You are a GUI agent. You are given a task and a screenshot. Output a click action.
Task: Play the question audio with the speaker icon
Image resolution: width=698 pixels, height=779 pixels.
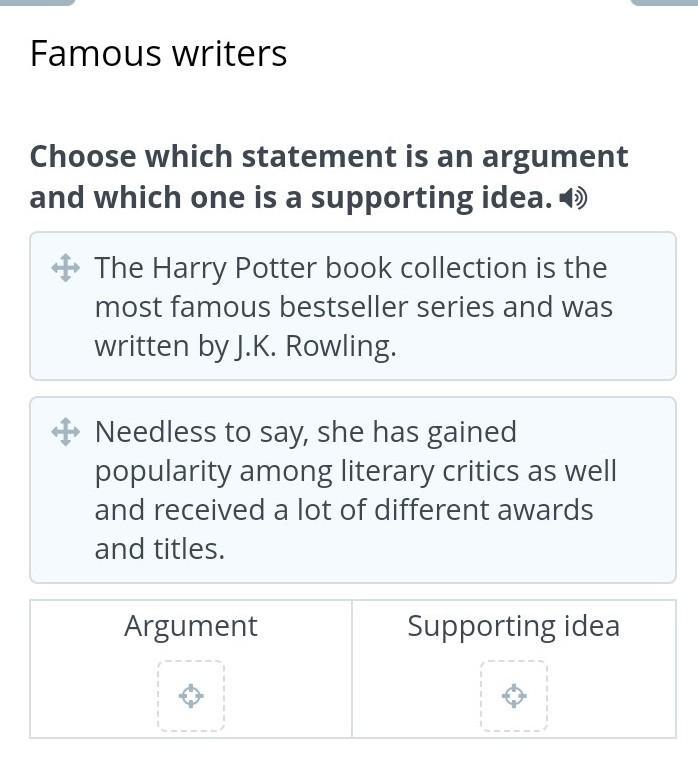(573, 199)
